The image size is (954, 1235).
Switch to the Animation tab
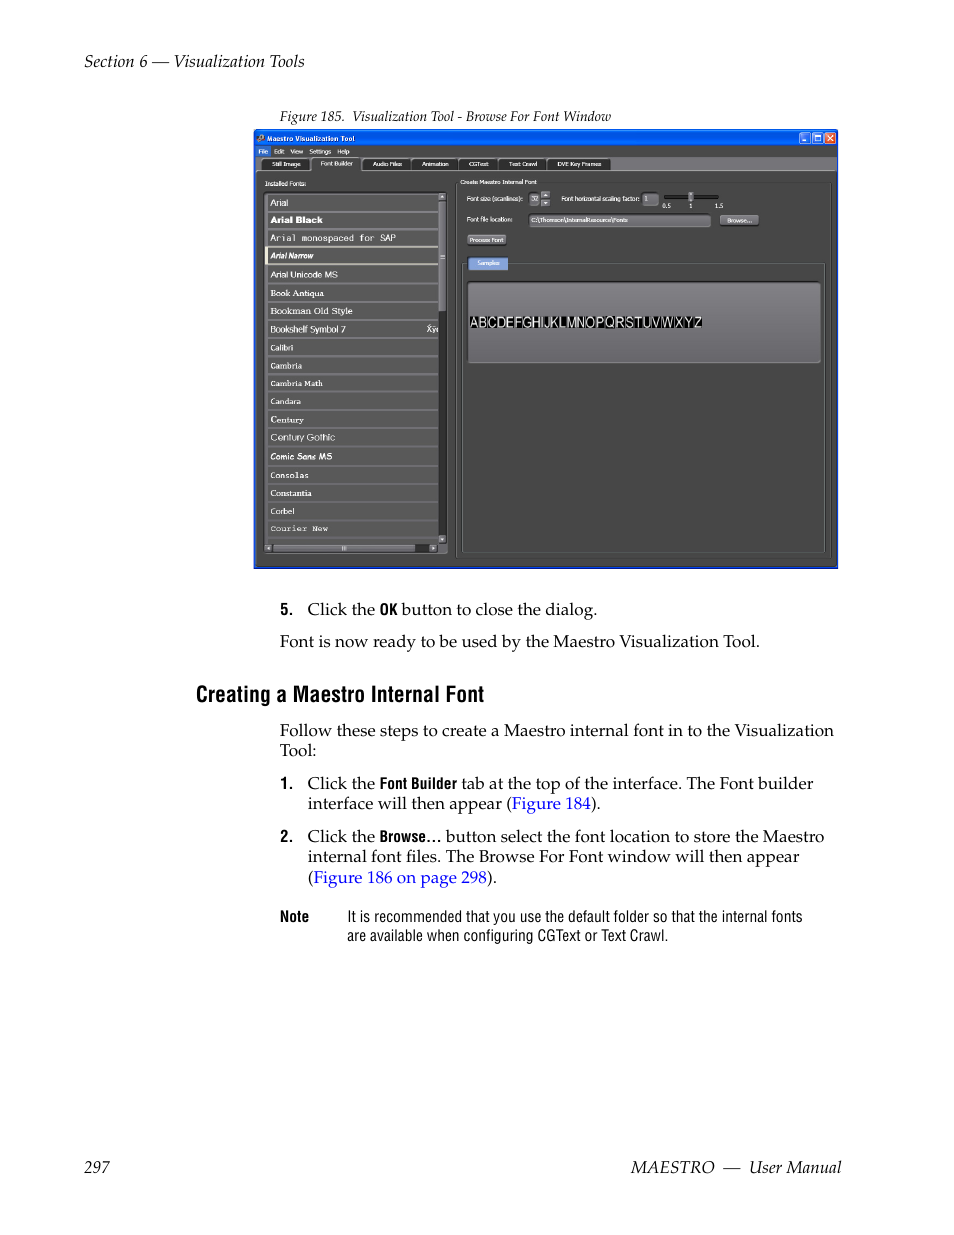[435, 164]
